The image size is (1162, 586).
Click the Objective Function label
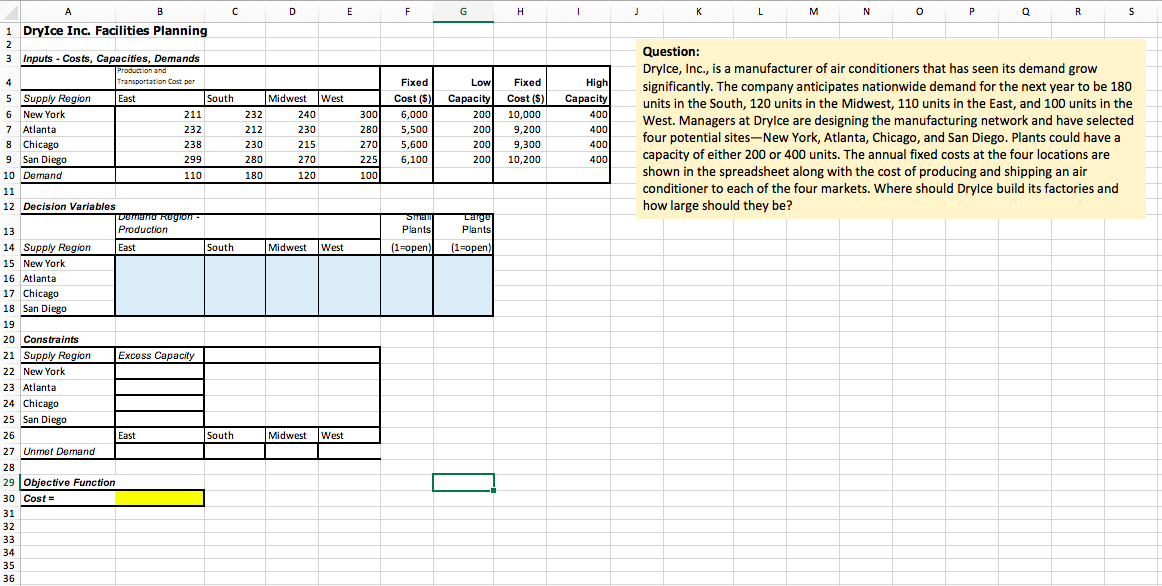pyautogui.click(x=70, y=482)
